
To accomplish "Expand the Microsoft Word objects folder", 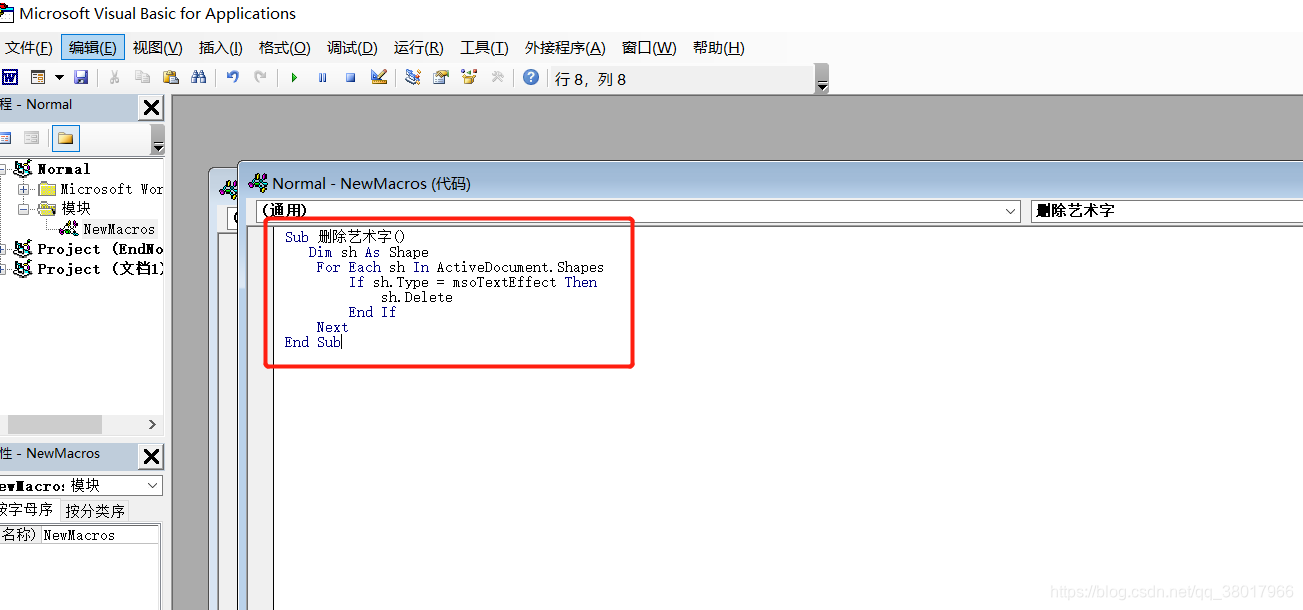I will (x=24, y=189).
